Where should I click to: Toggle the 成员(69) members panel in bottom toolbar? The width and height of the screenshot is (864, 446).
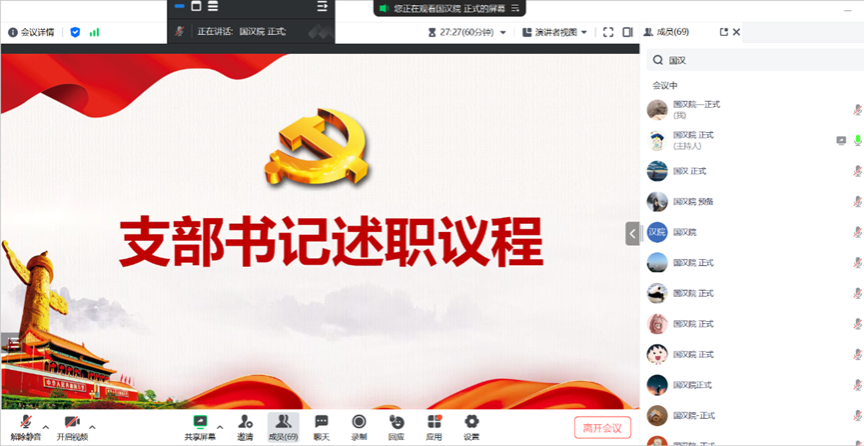(283, 422)
